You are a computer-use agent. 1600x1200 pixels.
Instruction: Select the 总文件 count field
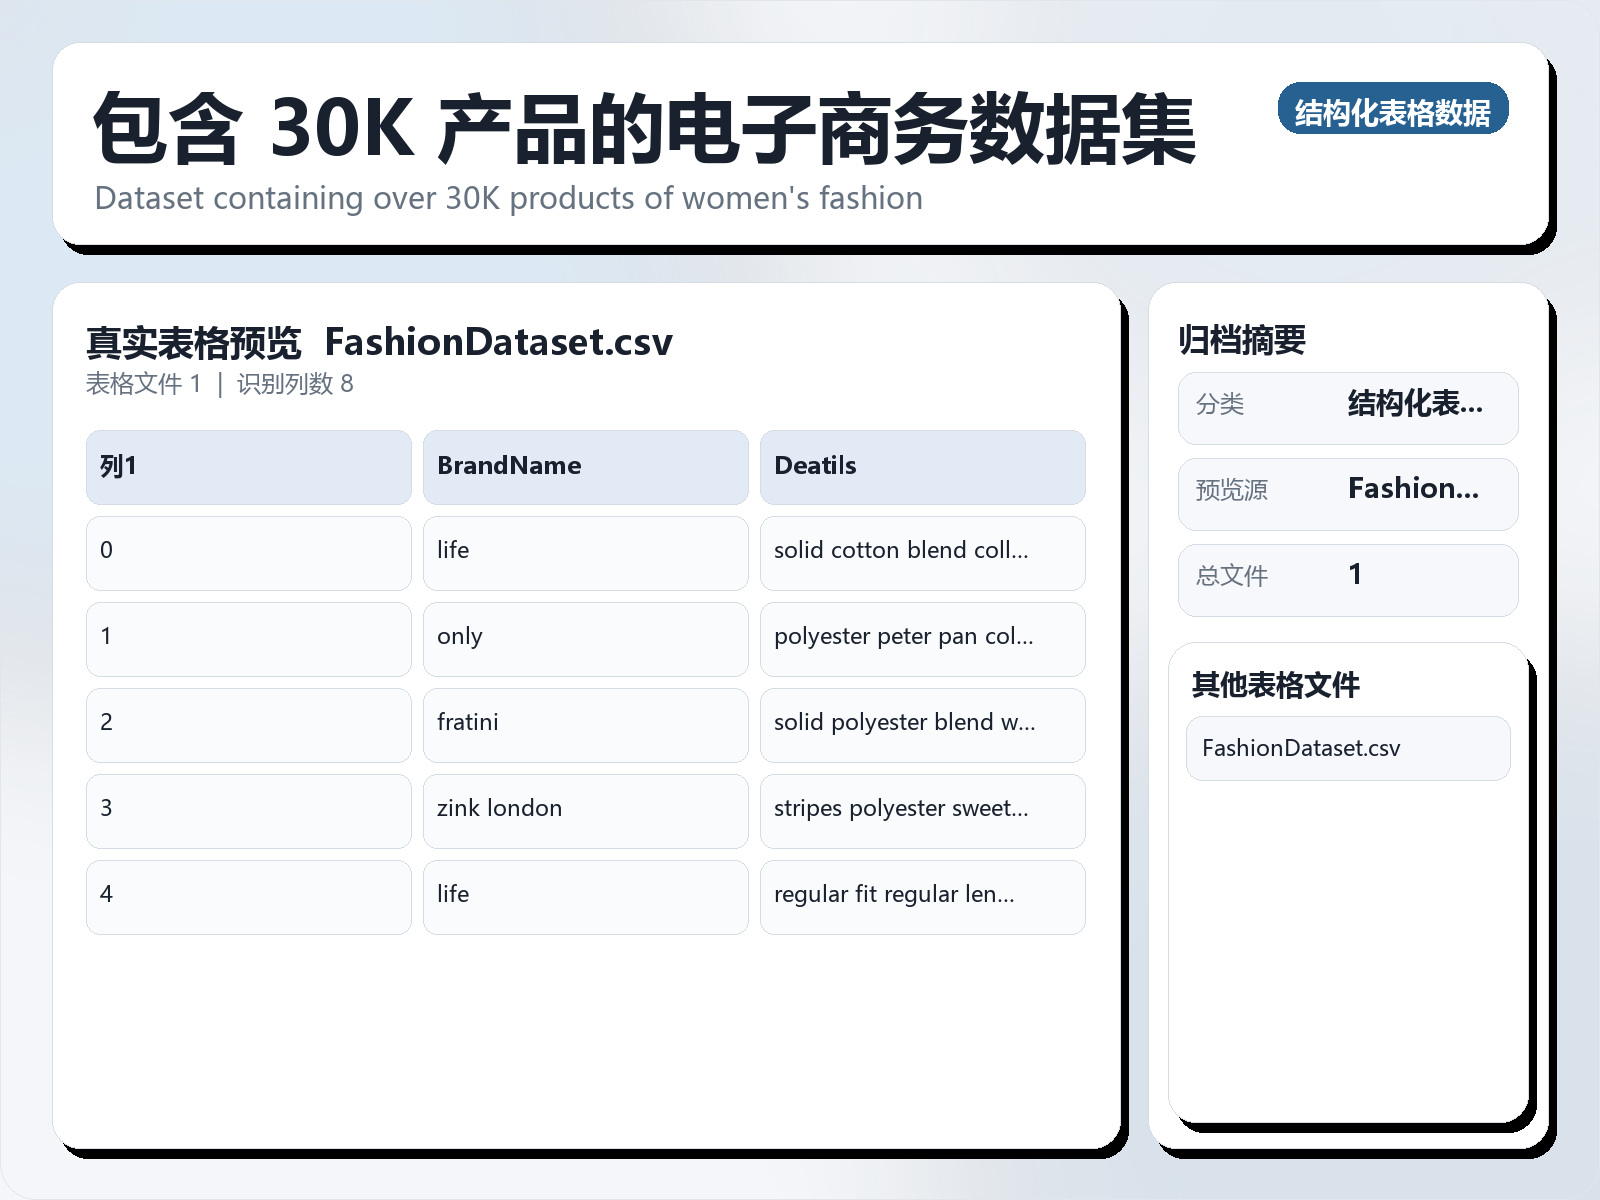[1348, 578]
